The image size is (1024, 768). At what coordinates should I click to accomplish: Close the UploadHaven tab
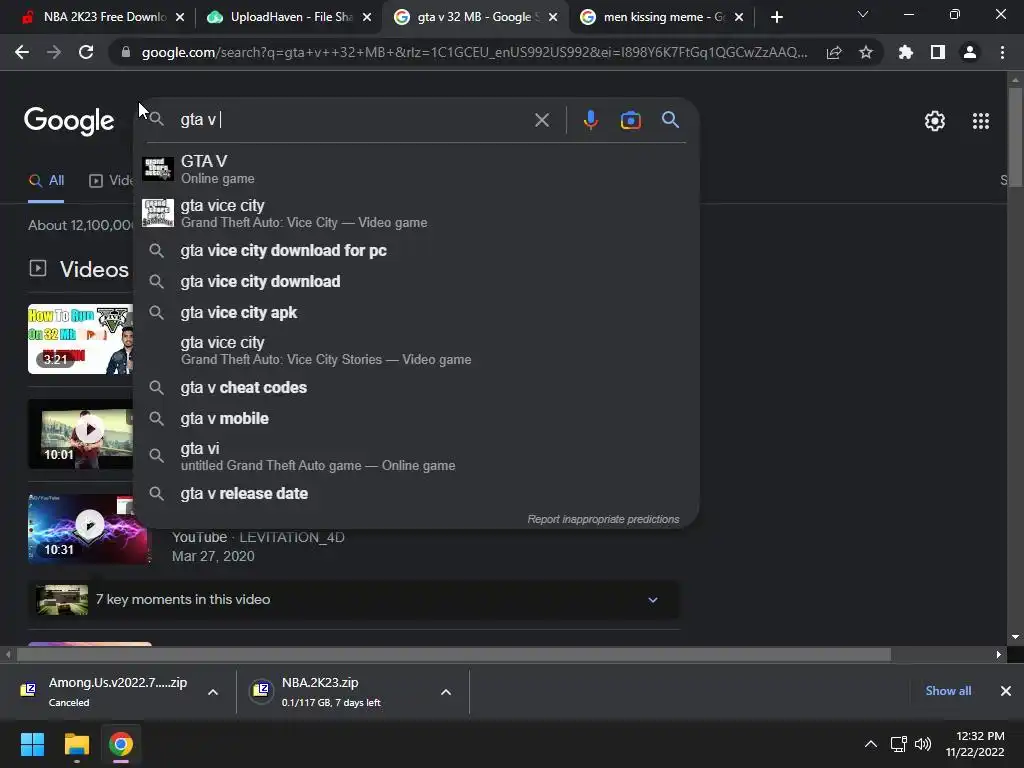[x=367, y=17]
